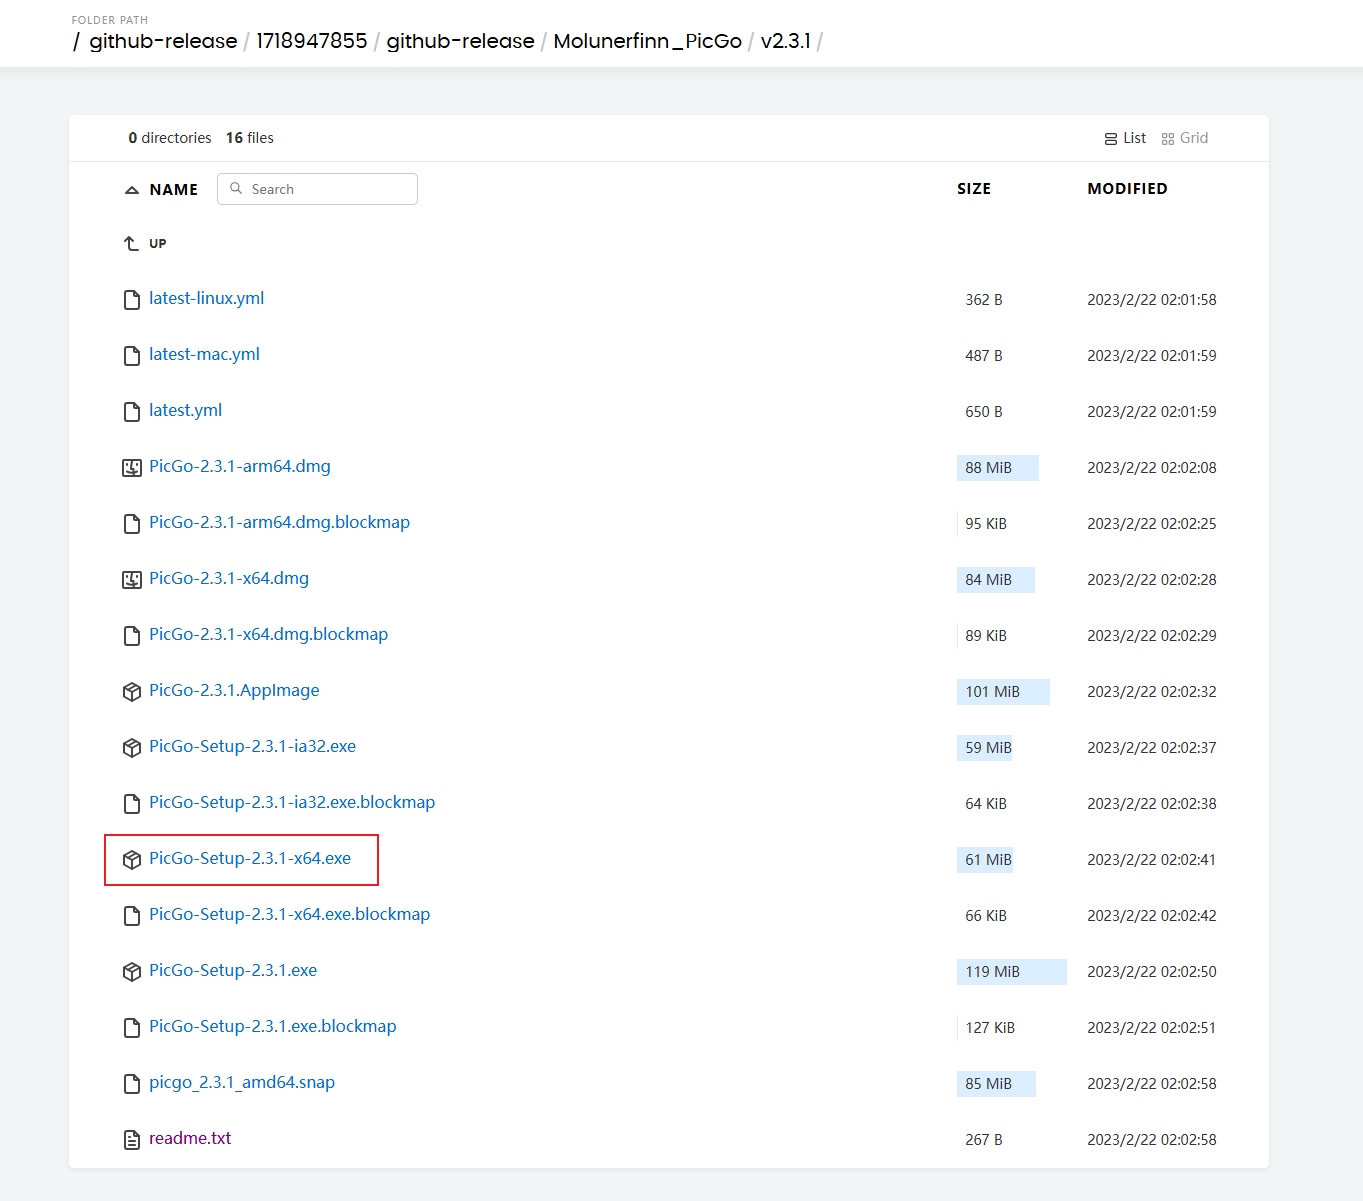Open the Molunerfinn_PicGo breadcrumb folder
The height and width of the screenshot is (1201, 1363).
(647, 41)
